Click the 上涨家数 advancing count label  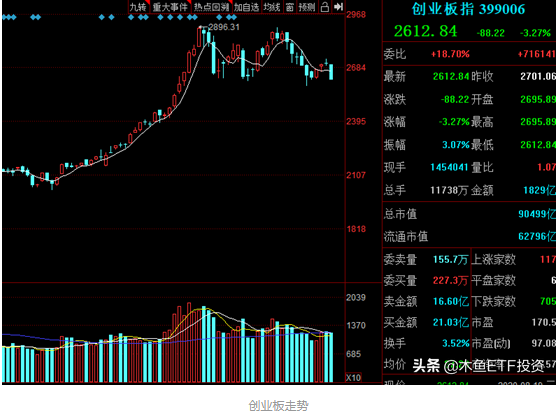click(x=493, y=260)
